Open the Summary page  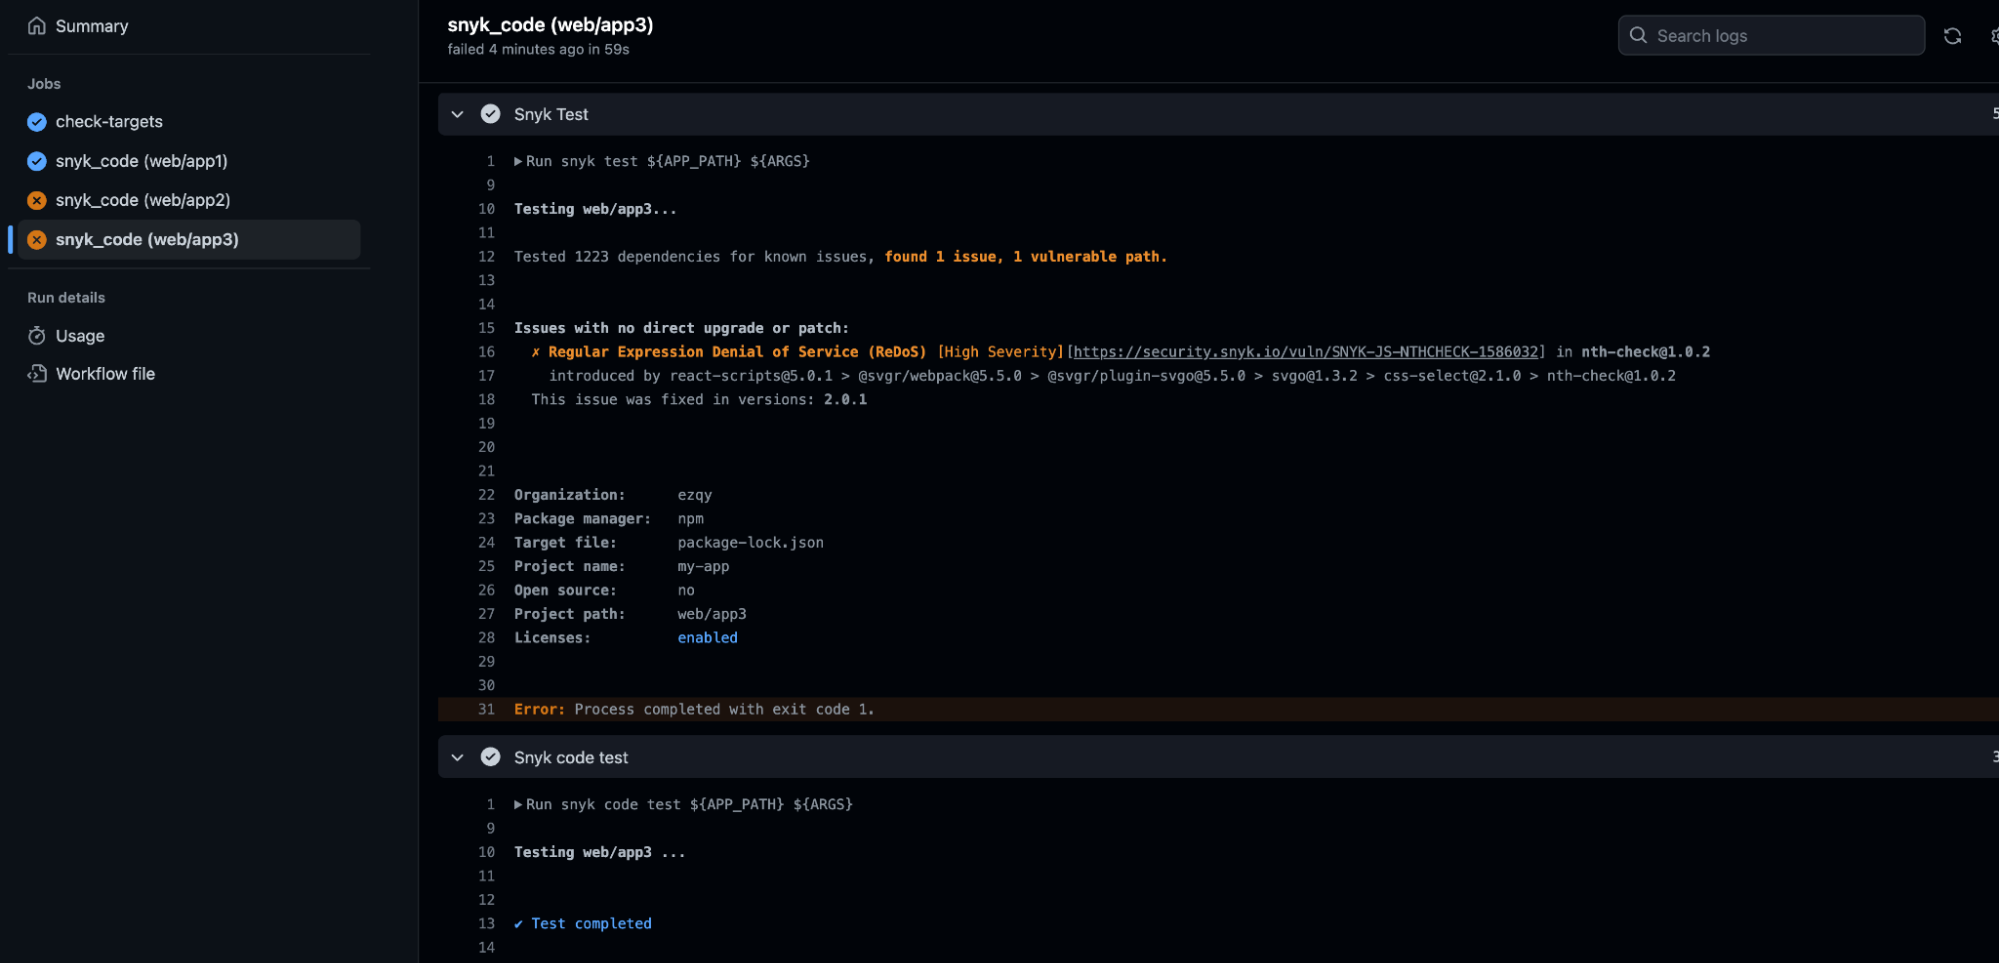click(91, 26)
